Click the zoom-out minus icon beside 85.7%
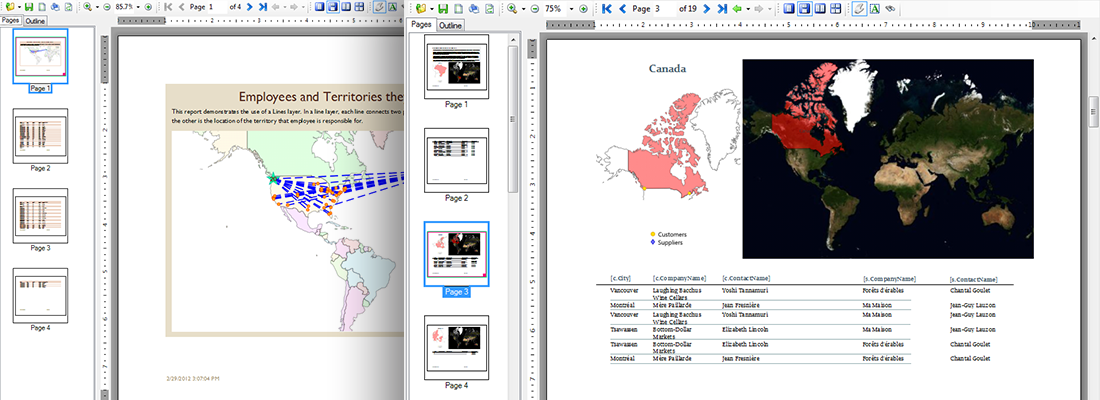 coord(107,7)
